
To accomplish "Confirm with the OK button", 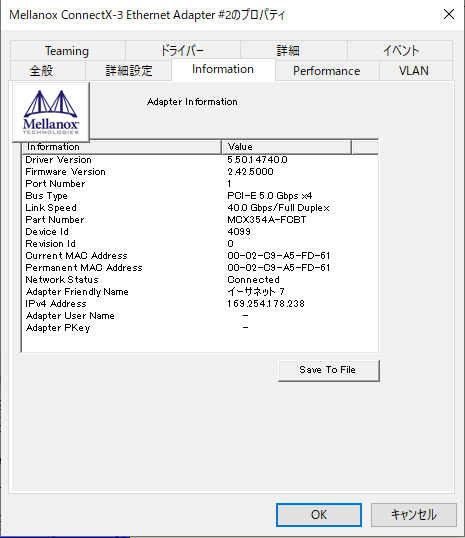I will coord(319,515).
